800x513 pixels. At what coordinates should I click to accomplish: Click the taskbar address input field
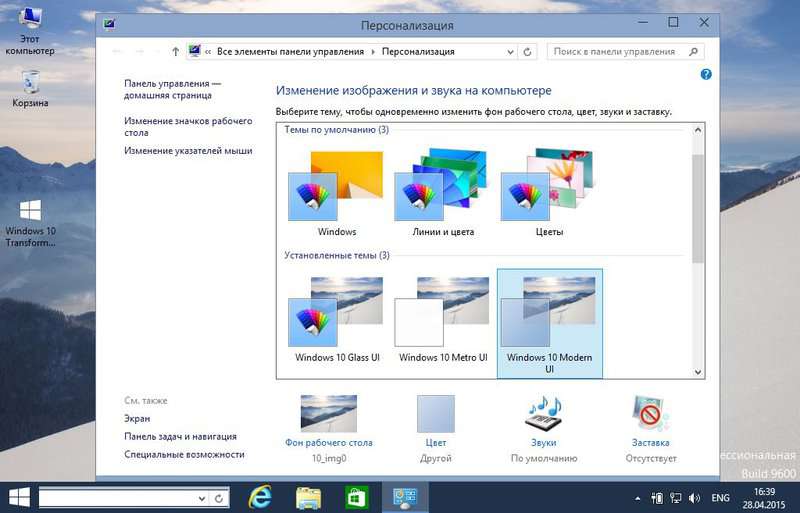(x=117, y=498)
